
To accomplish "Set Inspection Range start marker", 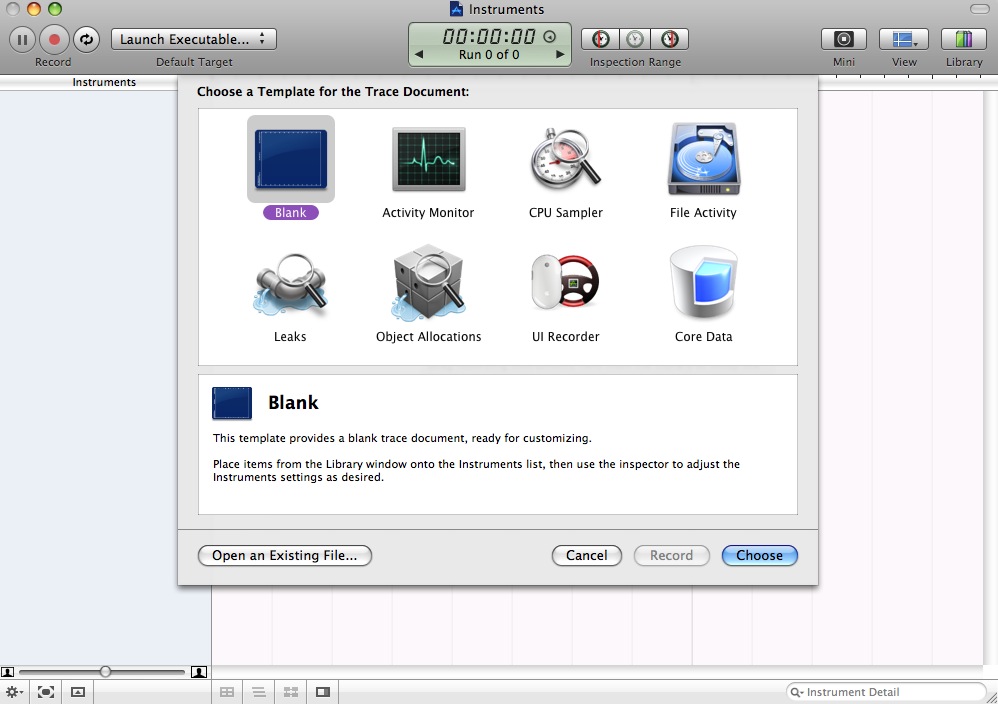I will point(600,39).
